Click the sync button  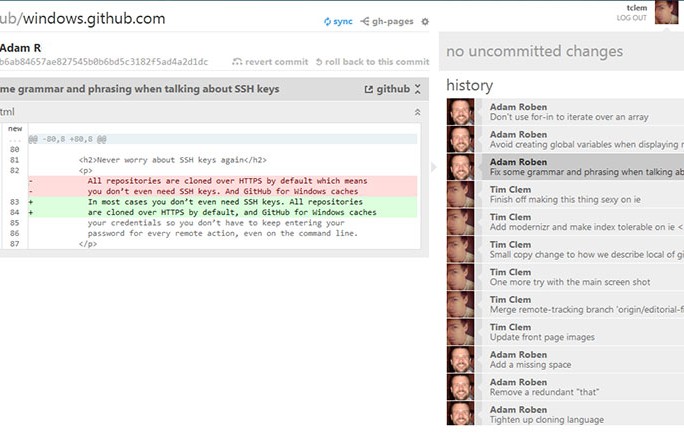pyautogui.click(x=338, y=21)
